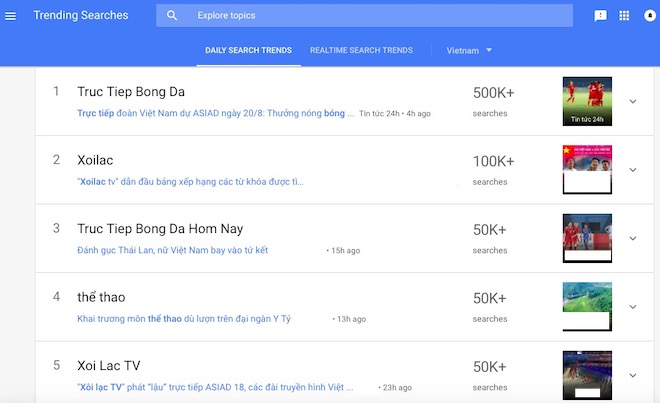Expand the Xoilac trend row

(x=632, y=170)
